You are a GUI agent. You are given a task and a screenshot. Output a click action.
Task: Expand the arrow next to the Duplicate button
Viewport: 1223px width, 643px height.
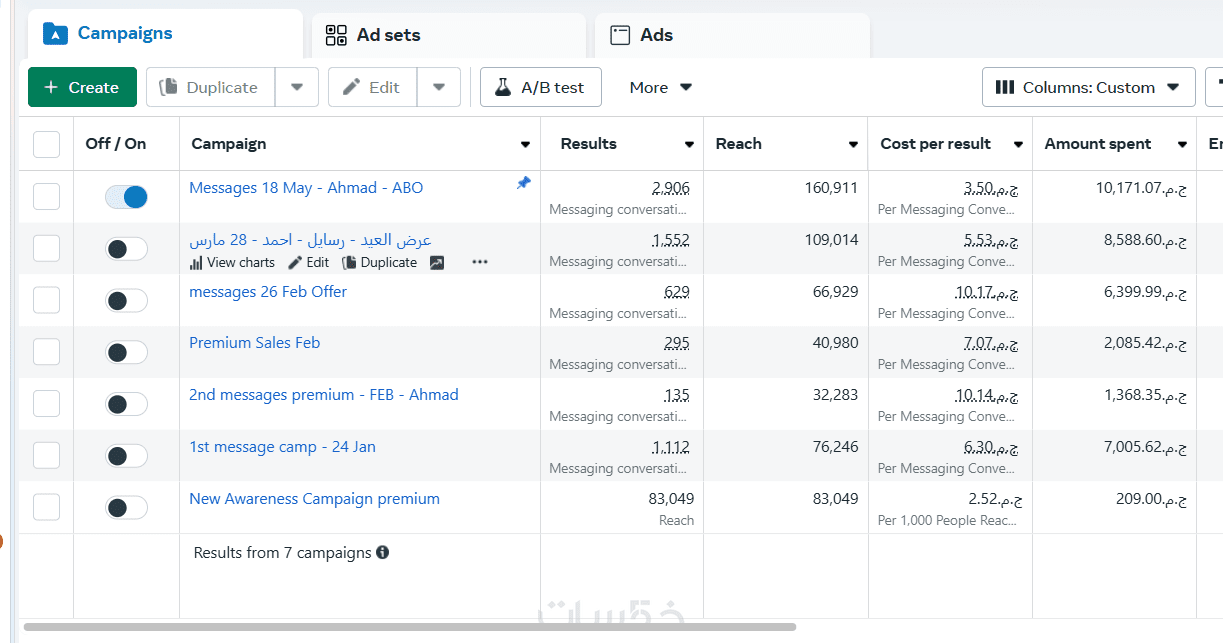pos(297,88)
